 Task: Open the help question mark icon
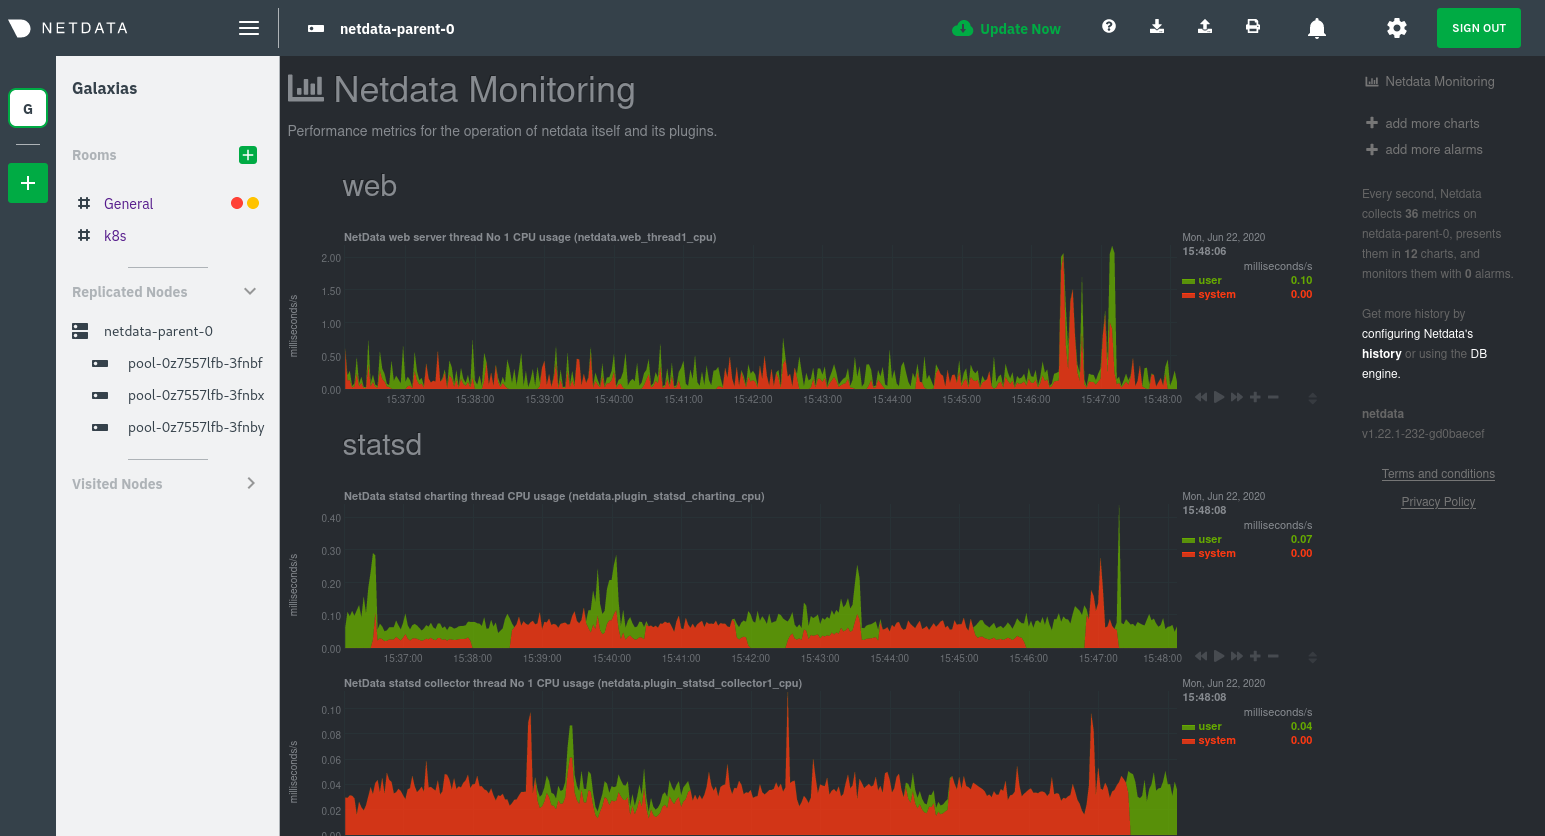tap(1109, 27)
